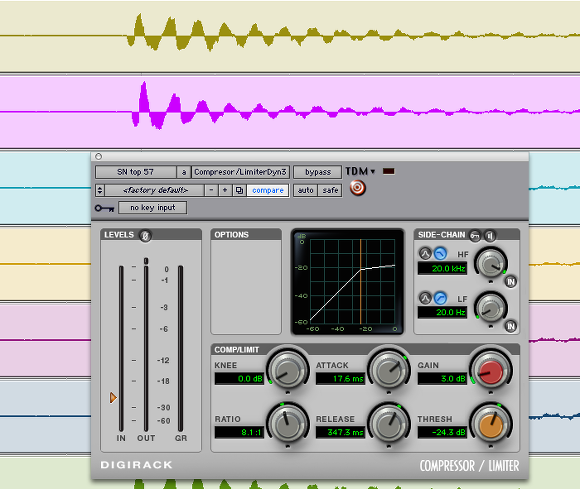Click the Release knob
Viewport: 580px width, 489px height.
[389, 424]
